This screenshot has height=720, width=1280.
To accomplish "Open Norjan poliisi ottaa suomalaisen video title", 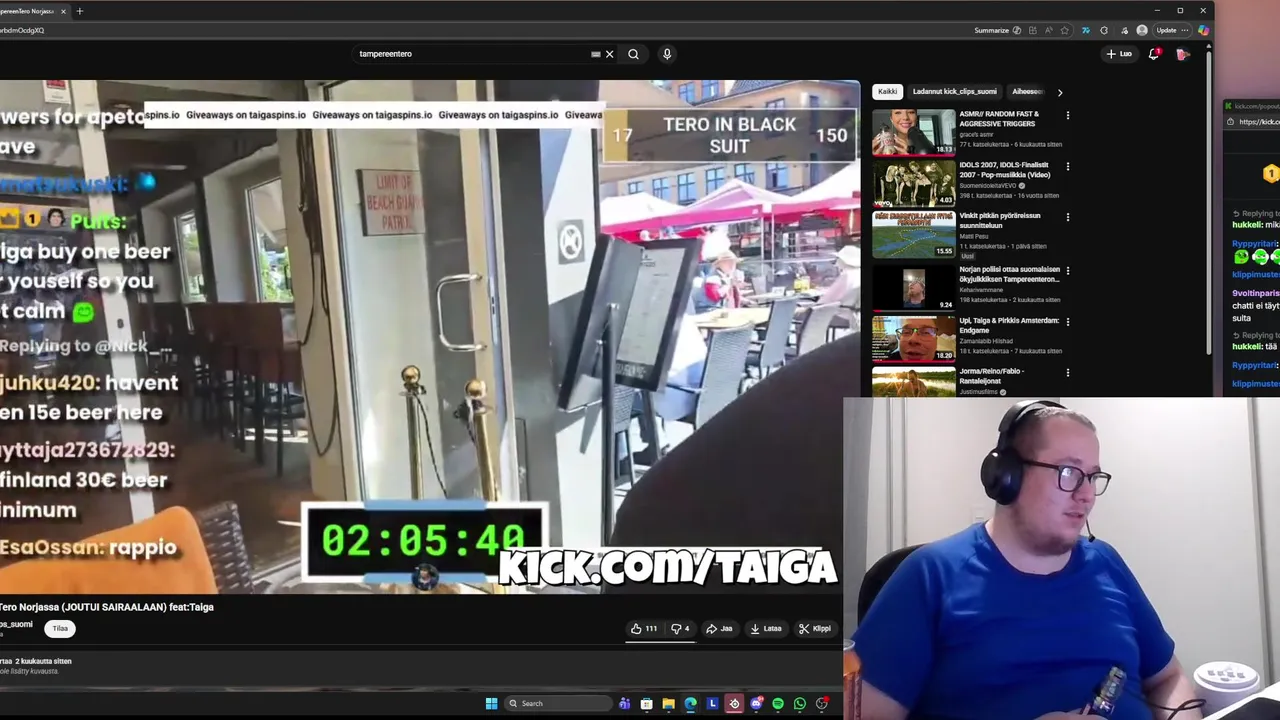I will click(x=1009, y=275).
